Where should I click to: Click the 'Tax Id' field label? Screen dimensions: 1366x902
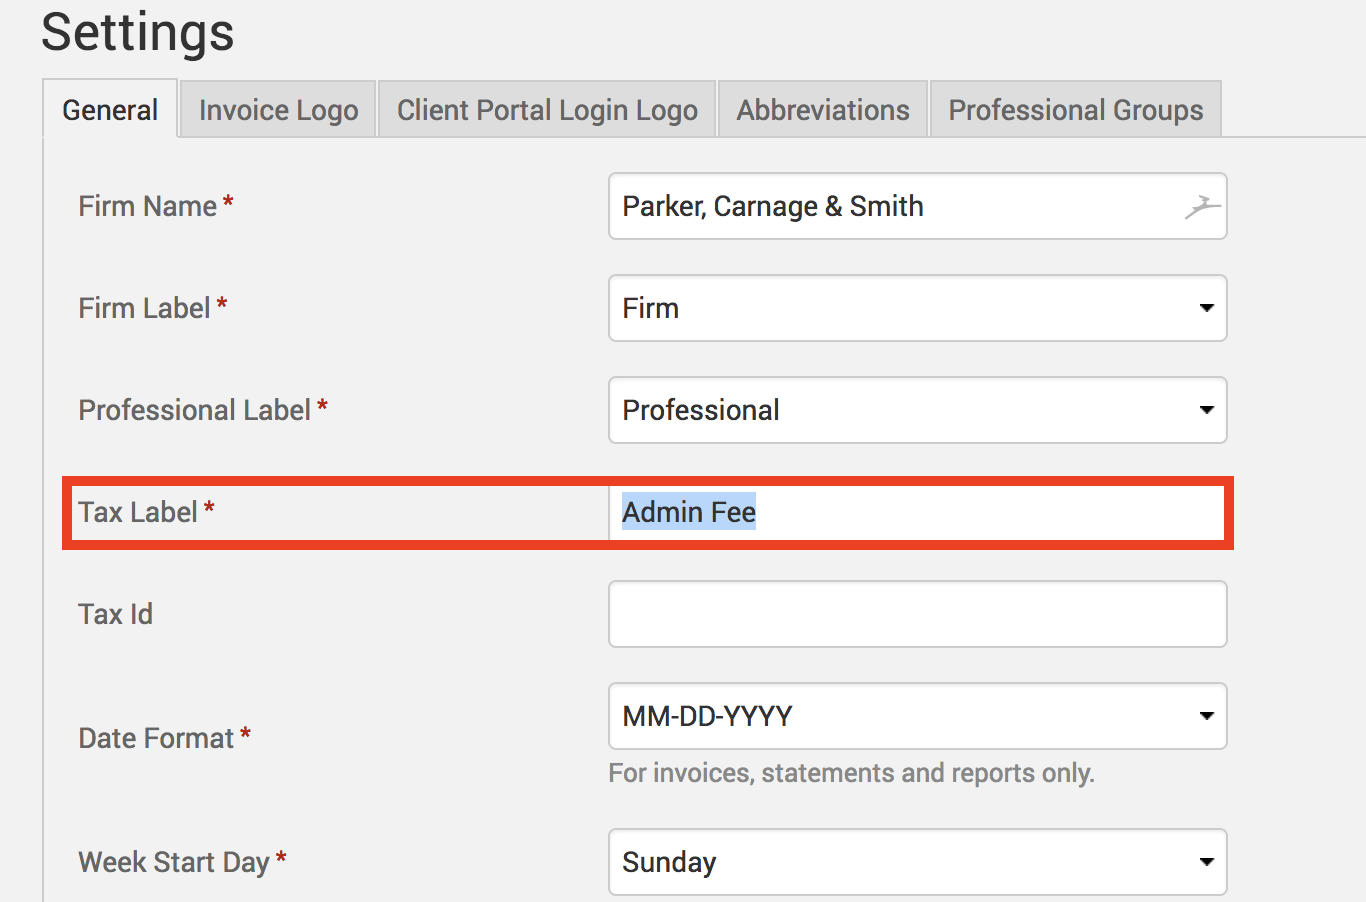[116, 615]
